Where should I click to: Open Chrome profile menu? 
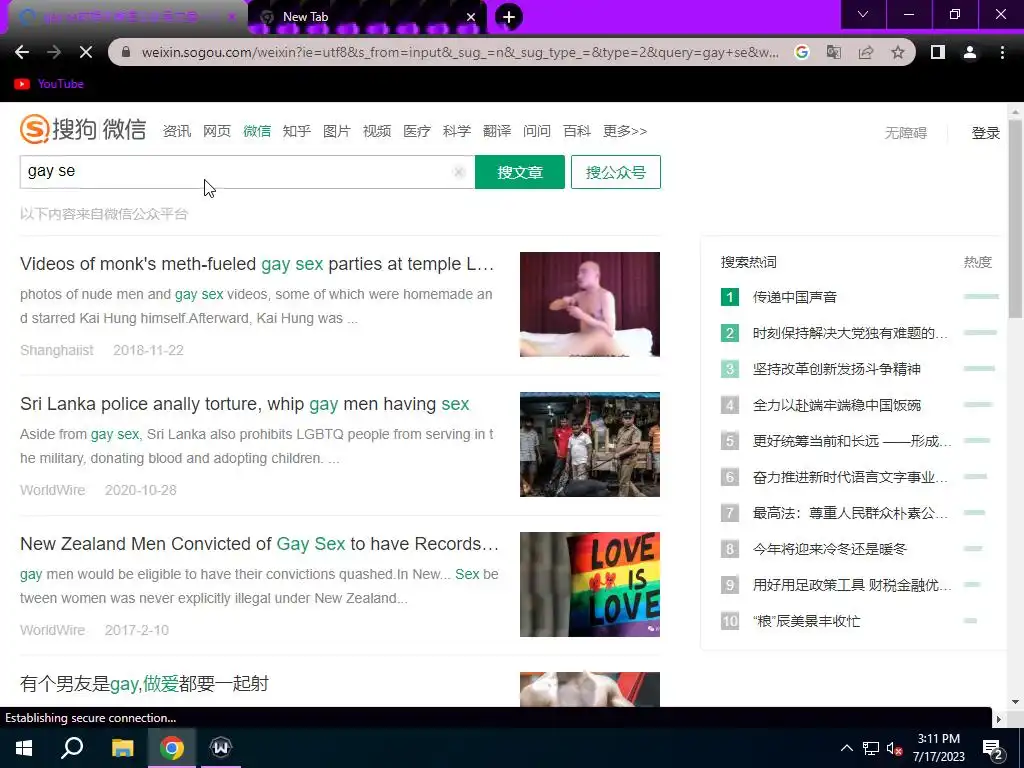pyautogui.click(x=970, y=52)
